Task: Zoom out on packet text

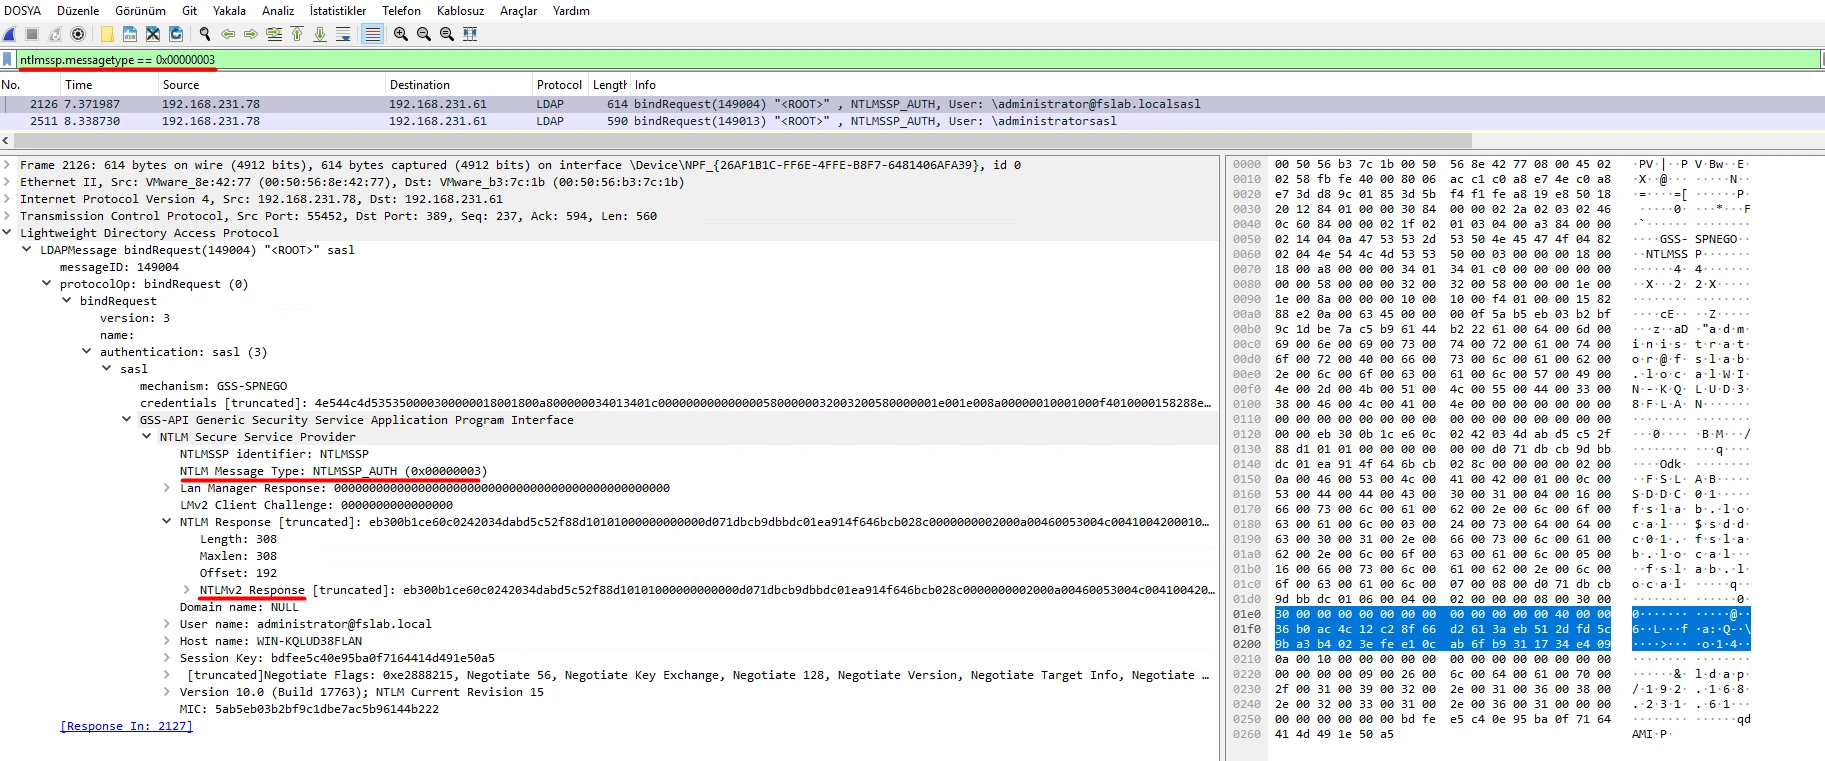Action: [x=424, y=34]
